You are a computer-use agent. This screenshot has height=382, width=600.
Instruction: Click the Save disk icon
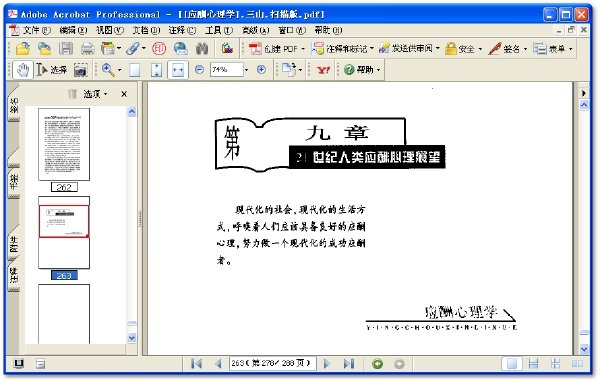(66, 49)
